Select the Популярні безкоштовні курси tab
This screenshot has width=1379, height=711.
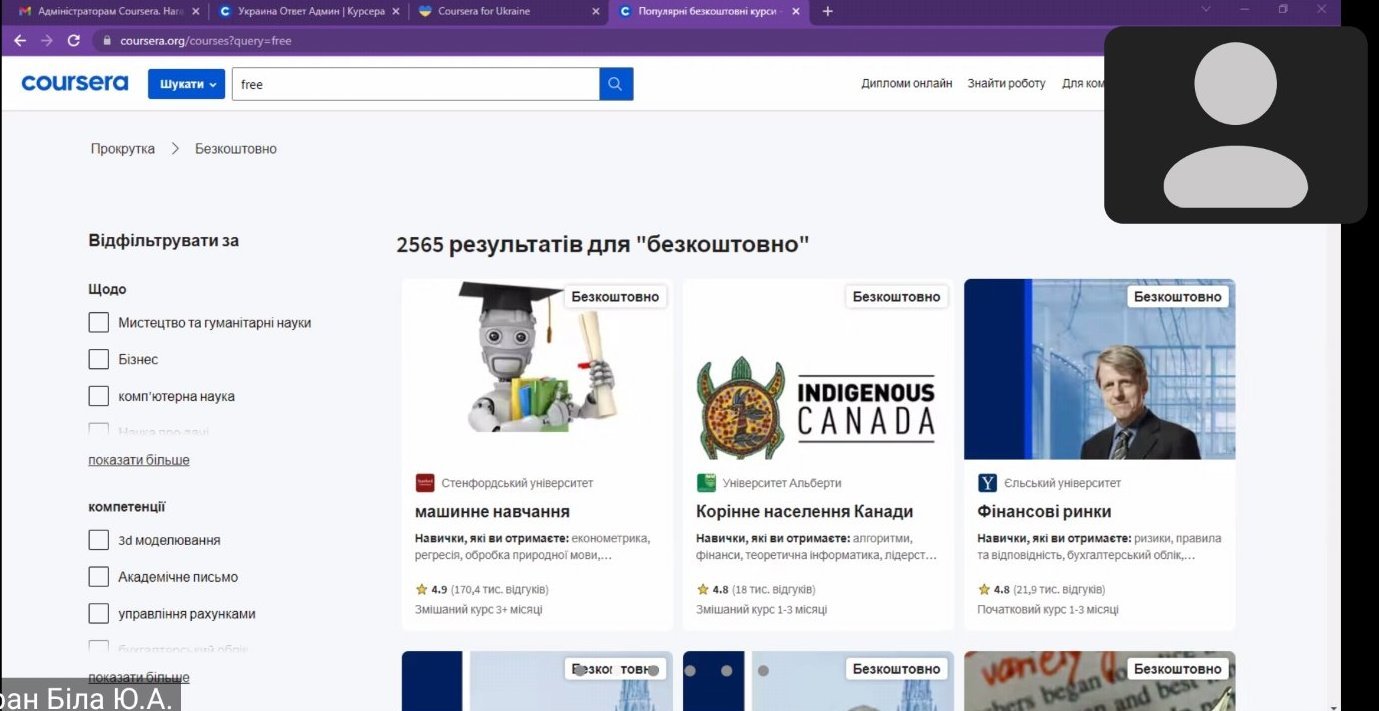[709, 12]
